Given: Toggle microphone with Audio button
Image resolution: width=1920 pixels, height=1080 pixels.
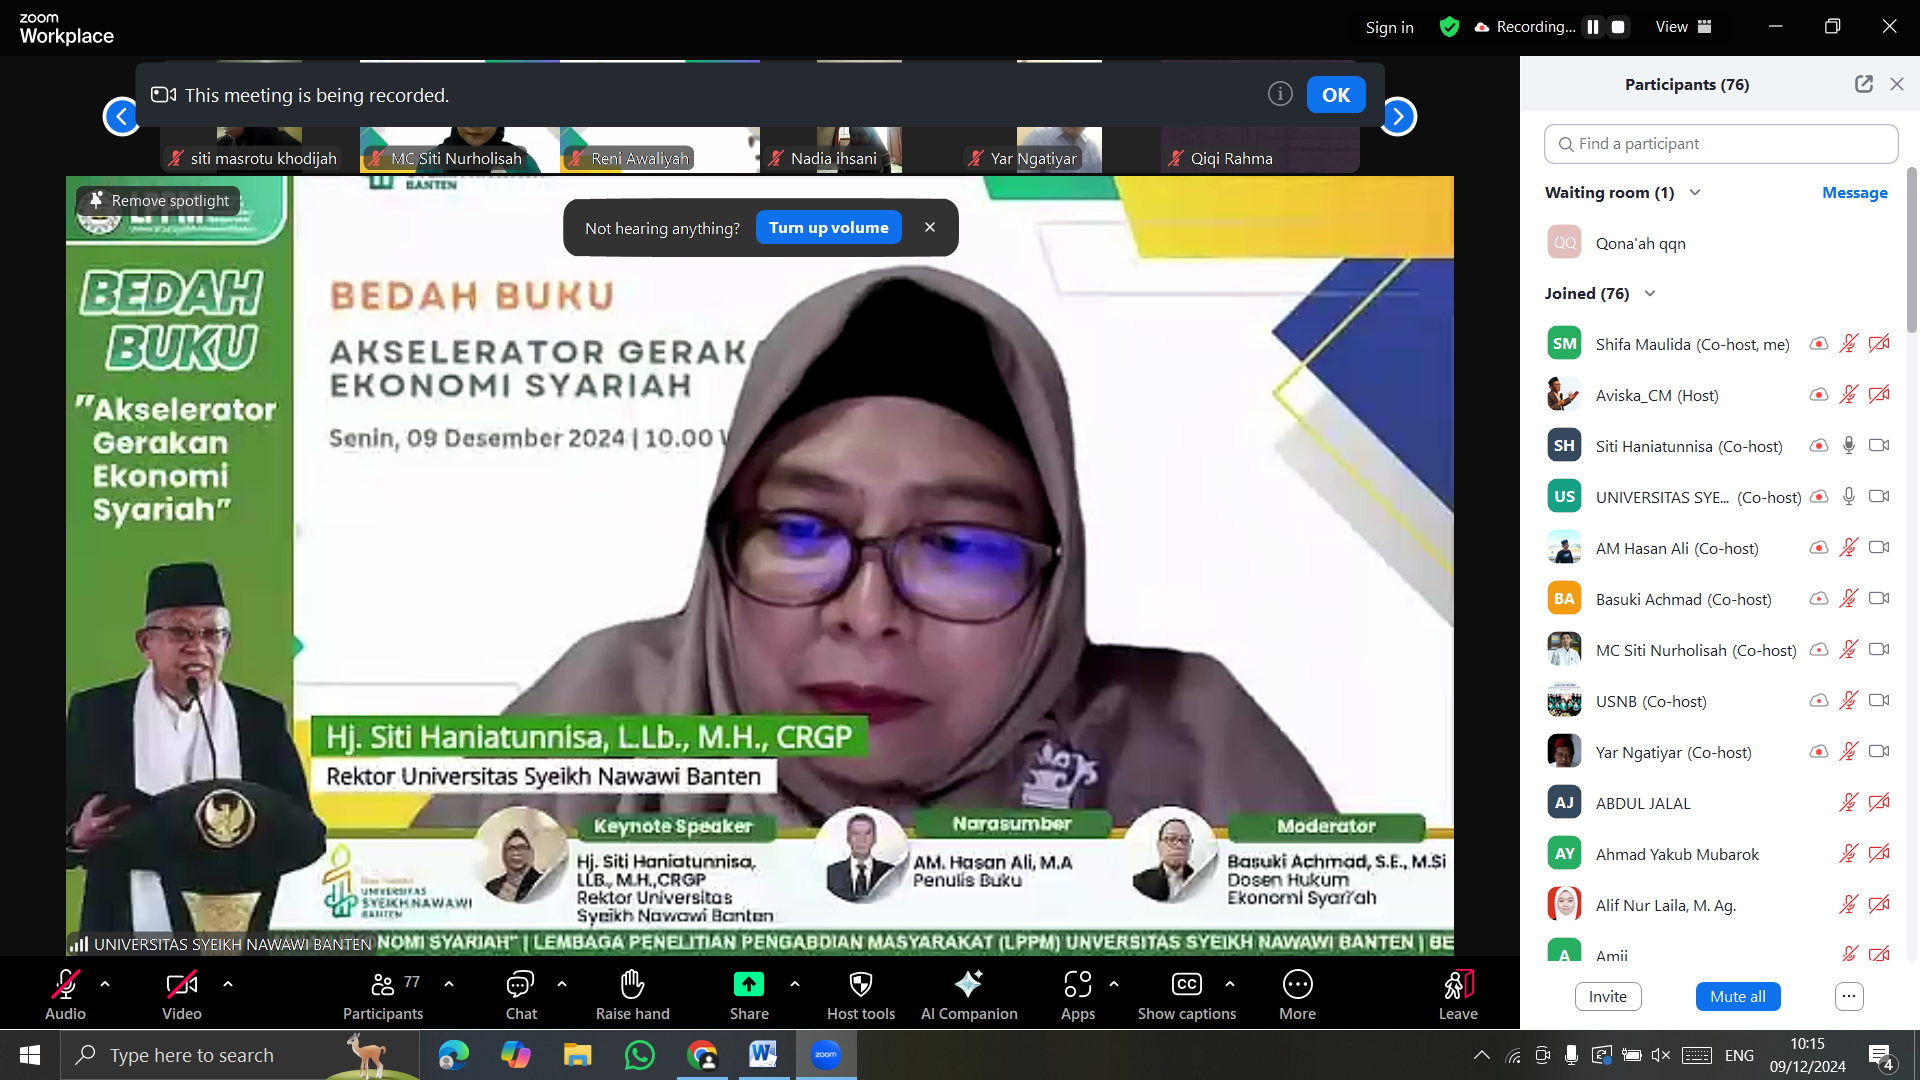Looking at the screenshot, I should 65,985.
